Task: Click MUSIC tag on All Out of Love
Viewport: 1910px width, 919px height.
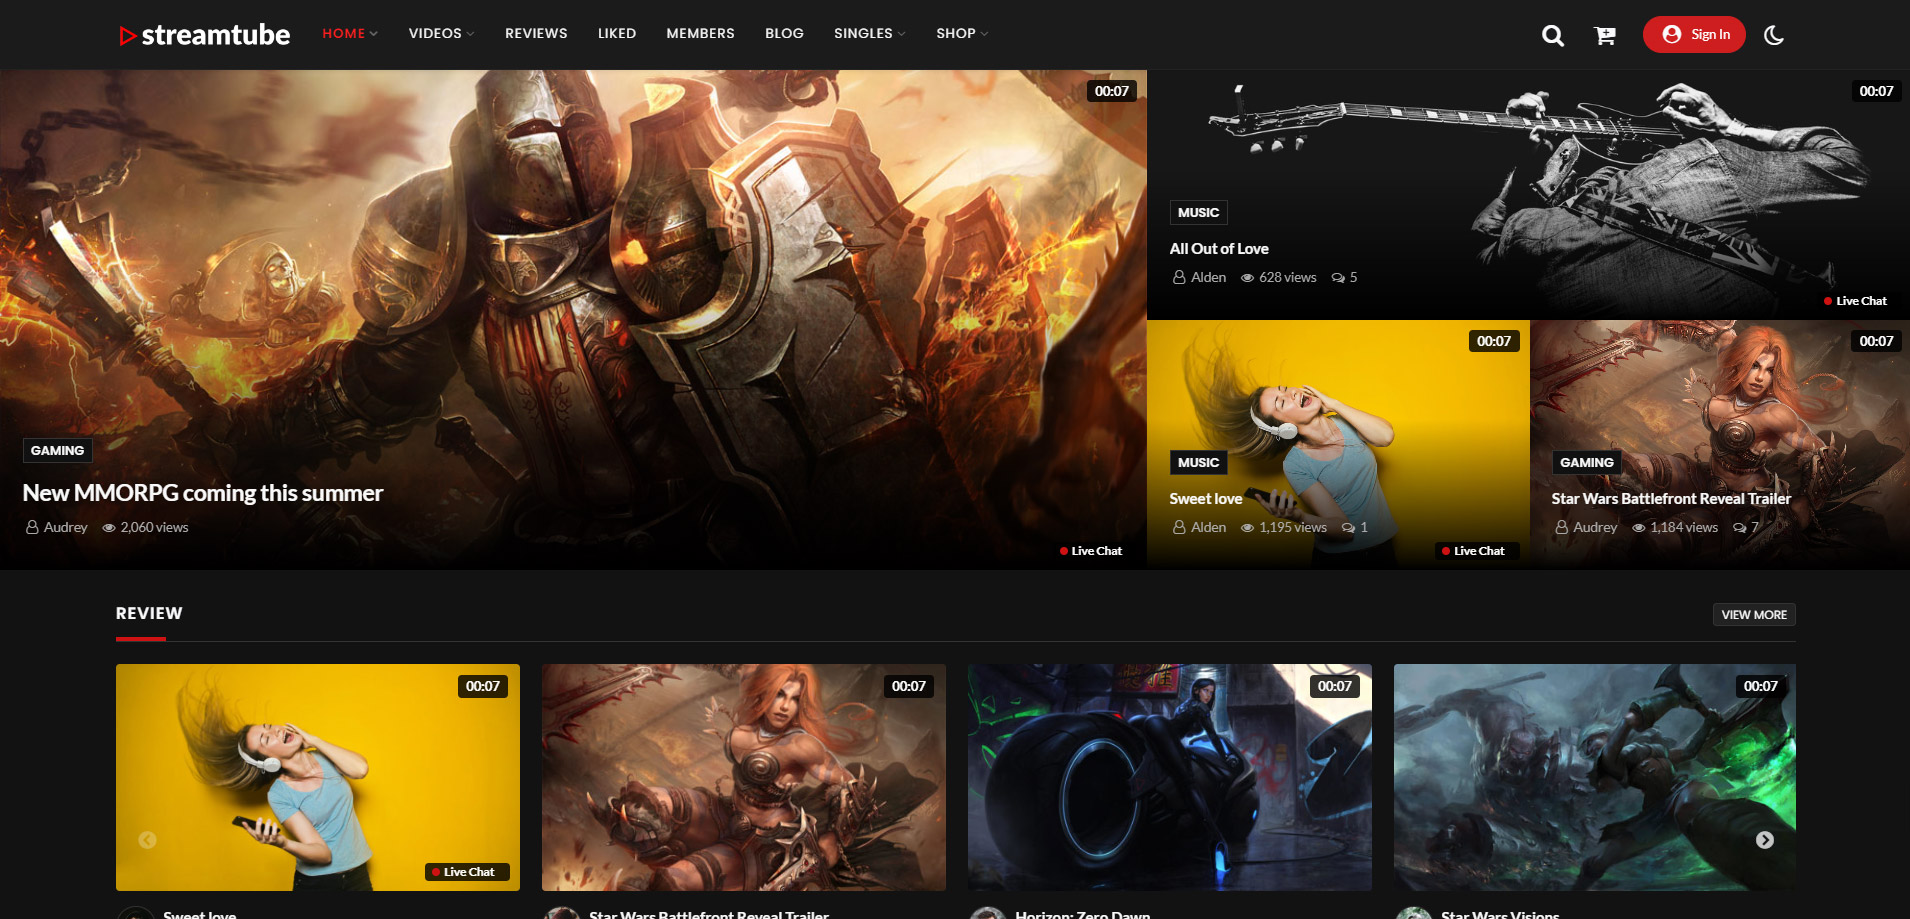Action: (1198, 213)
